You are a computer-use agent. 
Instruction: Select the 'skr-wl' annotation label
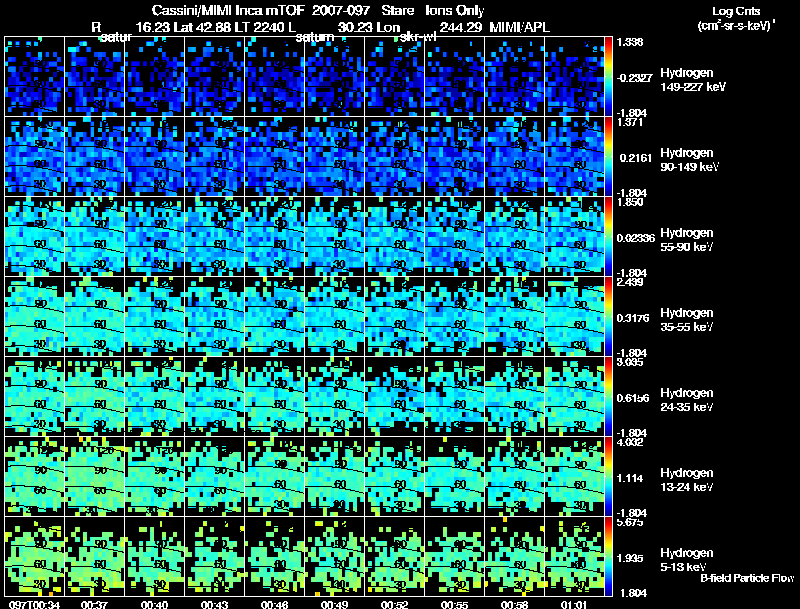(x=417, y=37)
